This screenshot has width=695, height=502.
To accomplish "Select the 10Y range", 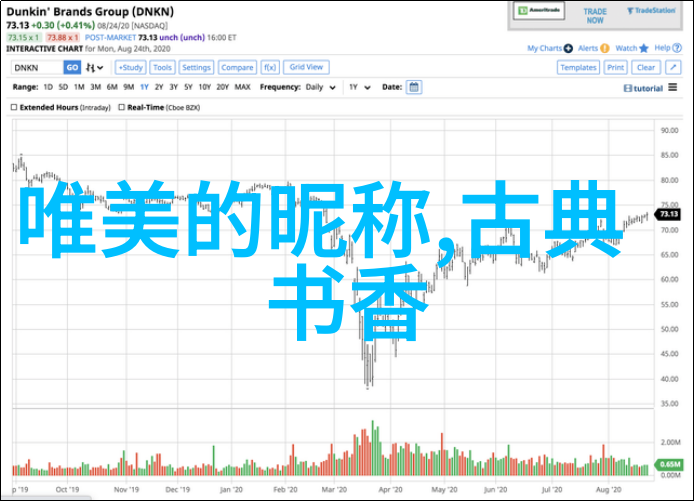I will point(205,87).
